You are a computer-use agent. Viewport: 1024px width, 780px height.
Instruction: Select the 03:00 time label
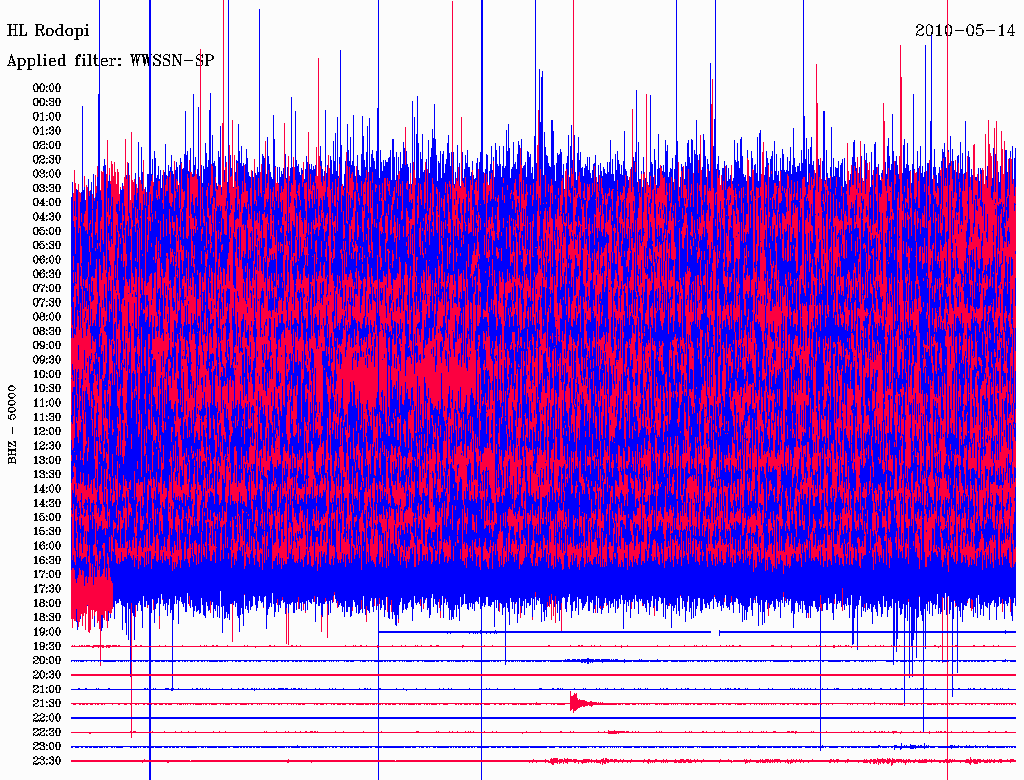(47, 174)
